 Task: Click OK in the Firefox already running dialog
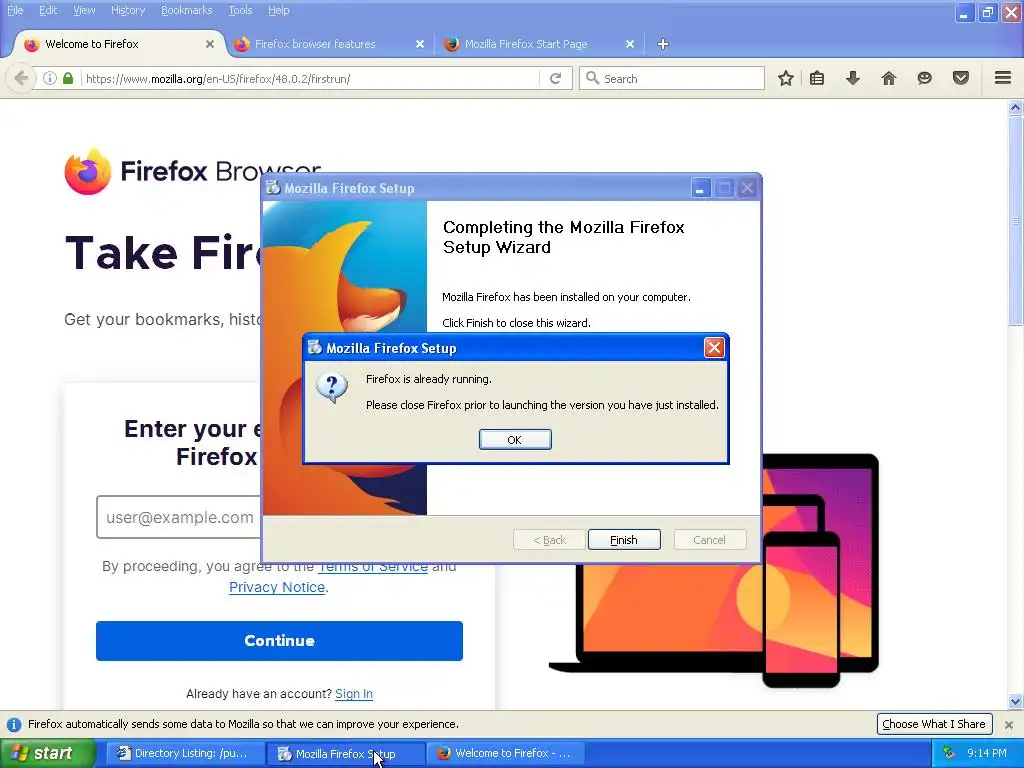(515, 440)
